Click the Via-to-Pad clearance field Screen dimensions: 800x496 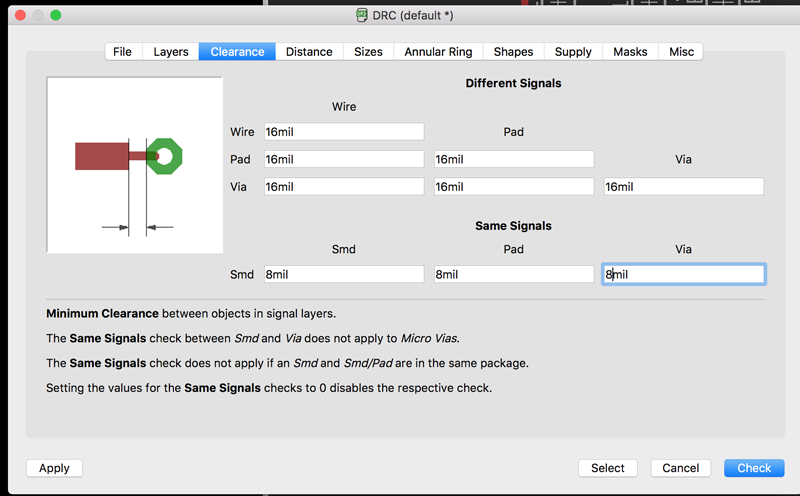(514, 187)
